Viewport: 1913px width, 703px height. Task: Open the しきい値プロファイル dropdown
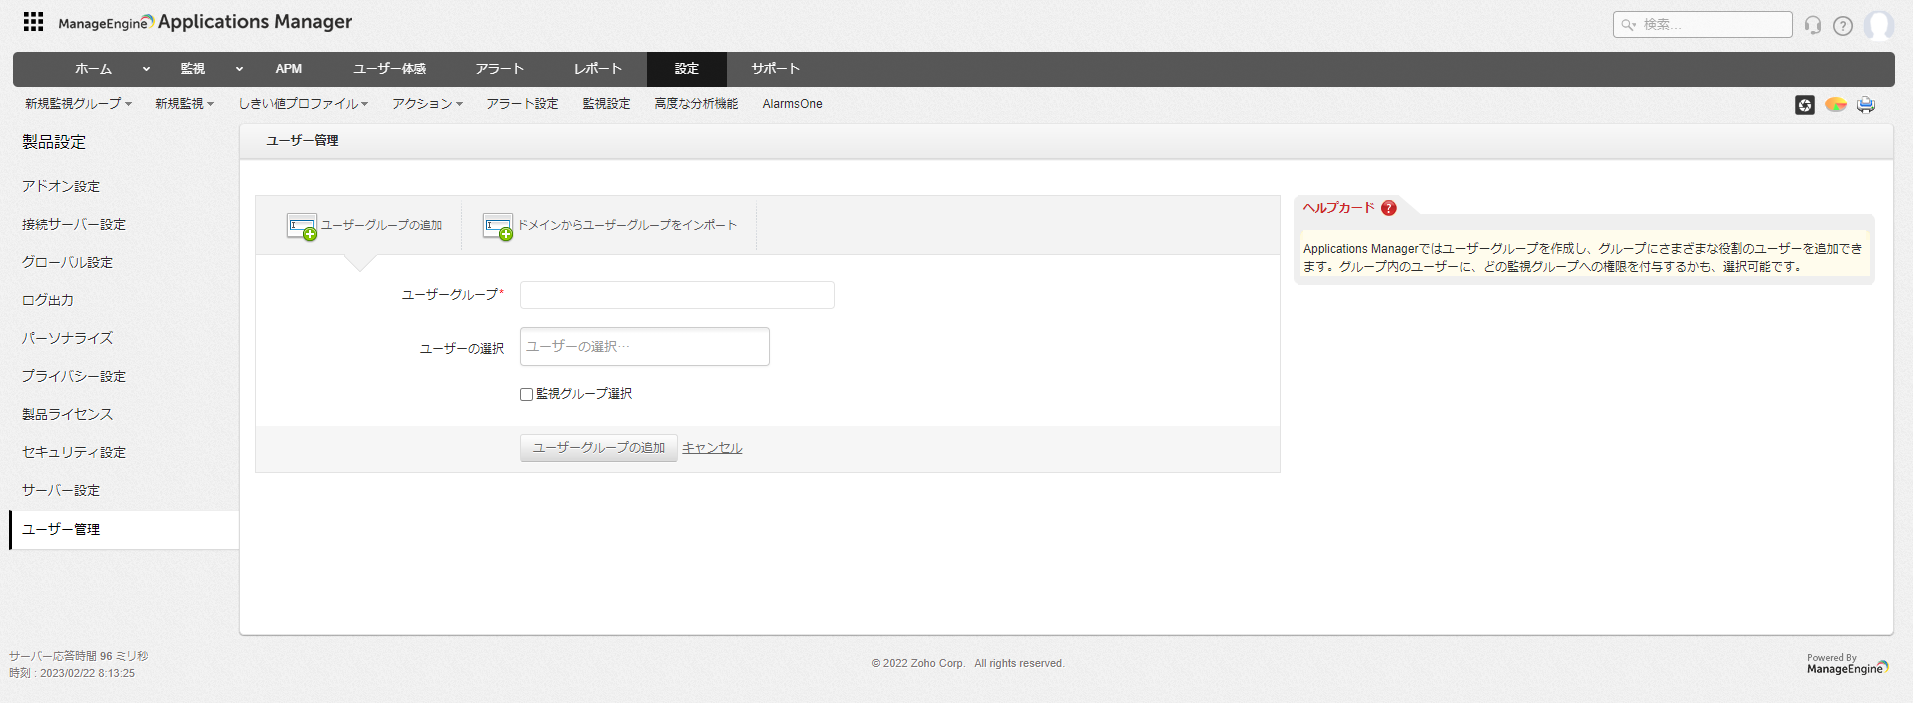click(303, 104)
